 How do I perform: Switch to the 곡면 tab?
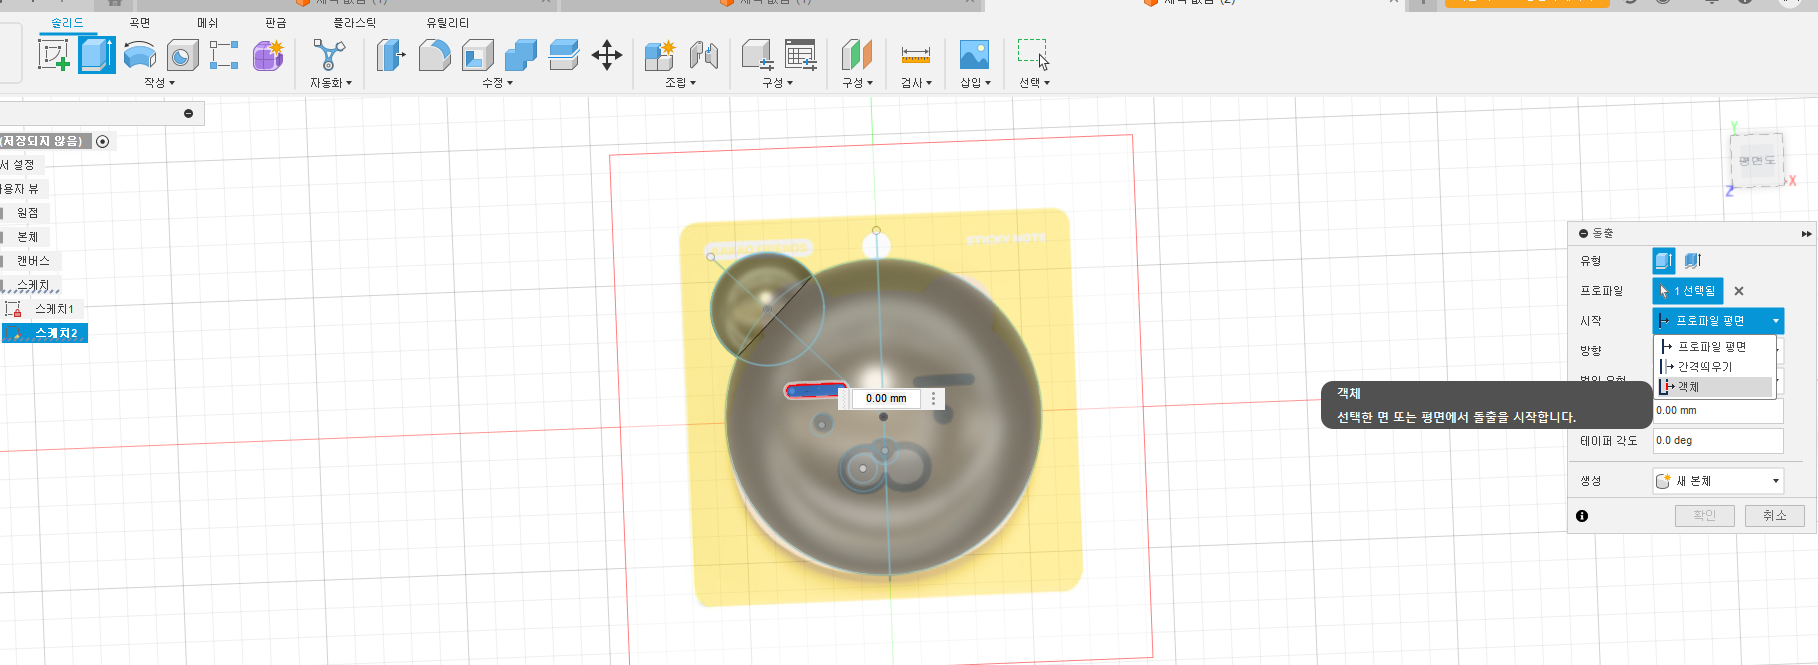tap(139, 22)
